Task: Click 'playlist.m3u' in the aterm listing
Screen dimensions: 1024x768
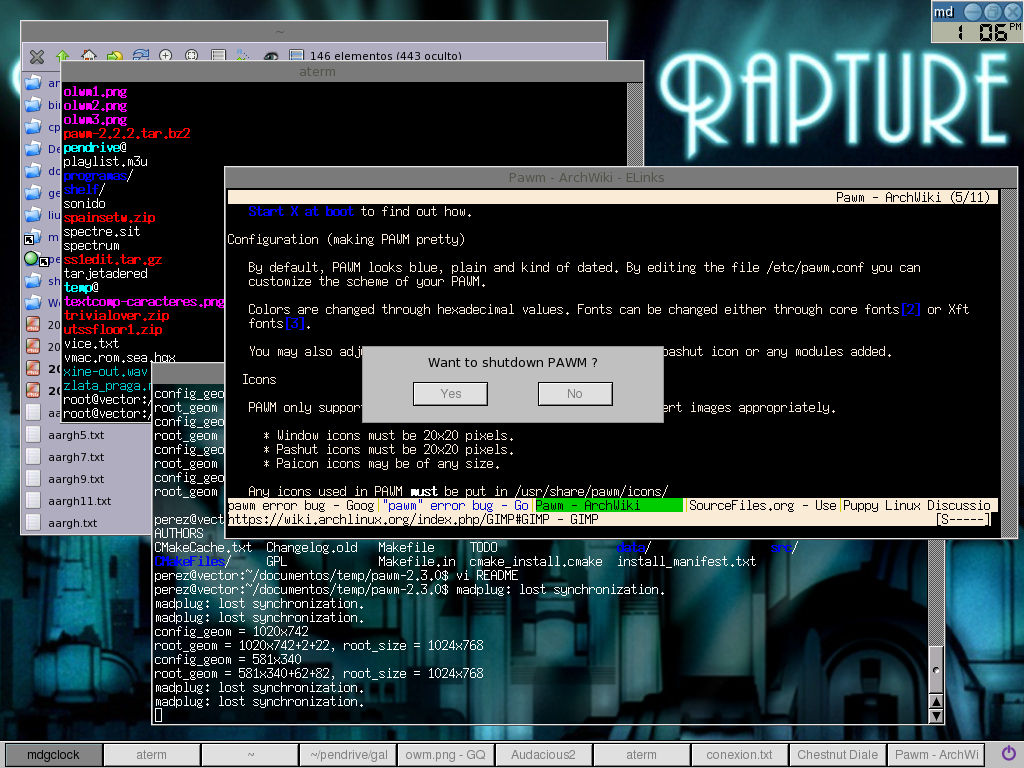Action: tap(105, 161)
